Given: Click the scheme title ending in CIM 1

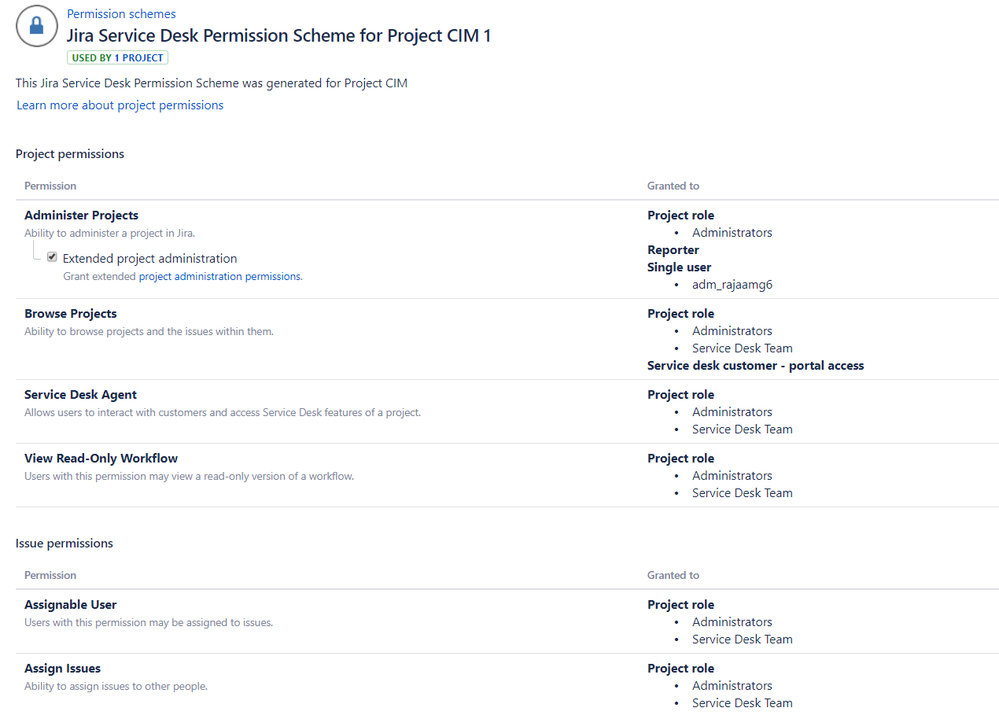Looking at the screenshot, I should [278, 36].
